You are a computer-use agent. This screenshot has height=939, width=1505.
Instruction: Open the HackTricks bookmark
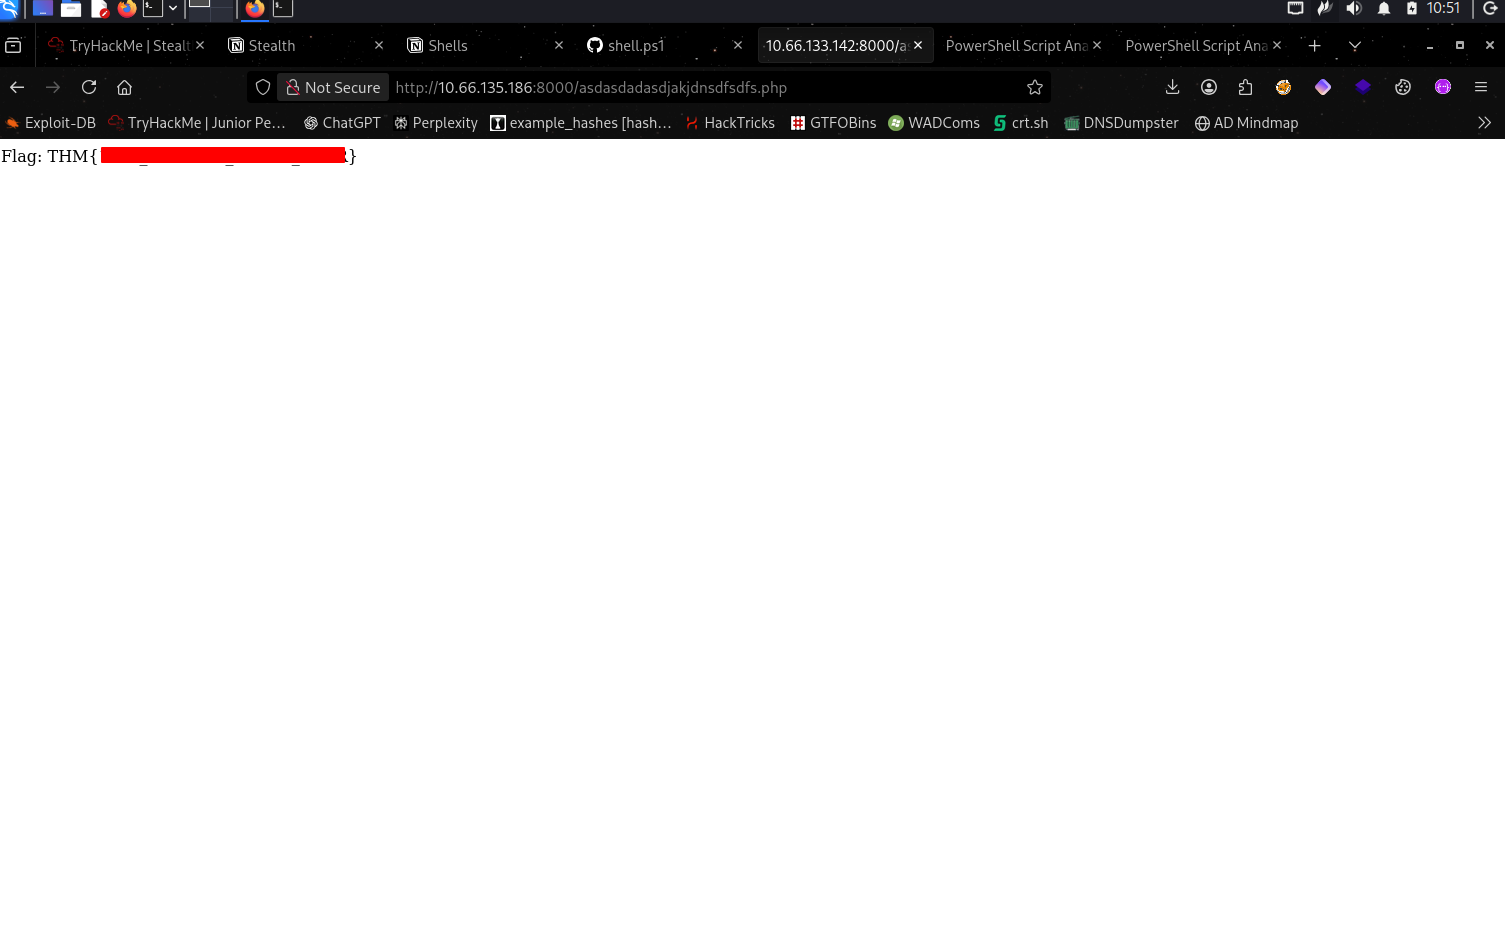pyautogui.click(x=730, y=123)
